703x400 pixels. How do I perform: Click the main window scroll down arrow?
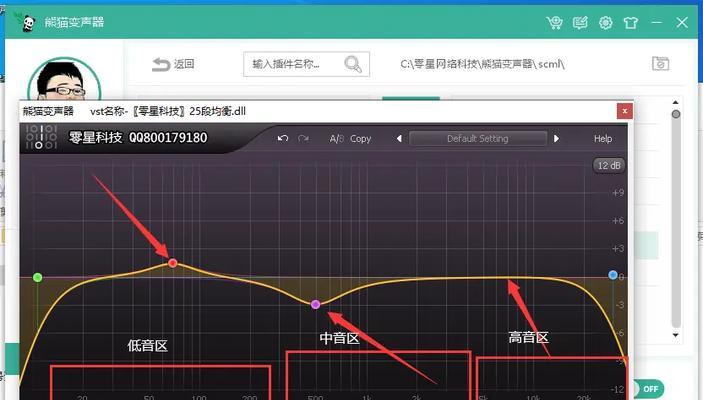pos(676,335)
